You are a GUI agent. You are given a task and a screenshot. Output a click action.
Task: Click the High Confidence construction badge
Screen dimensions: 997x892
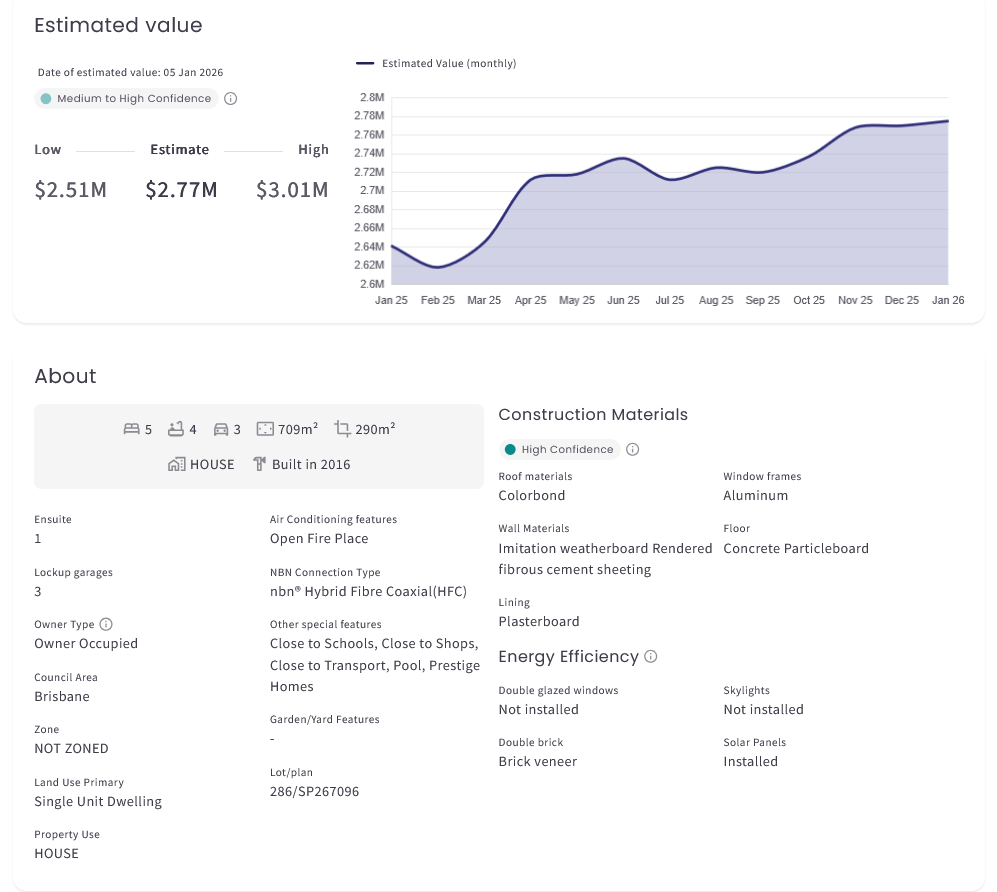click(x=559, y=450)
